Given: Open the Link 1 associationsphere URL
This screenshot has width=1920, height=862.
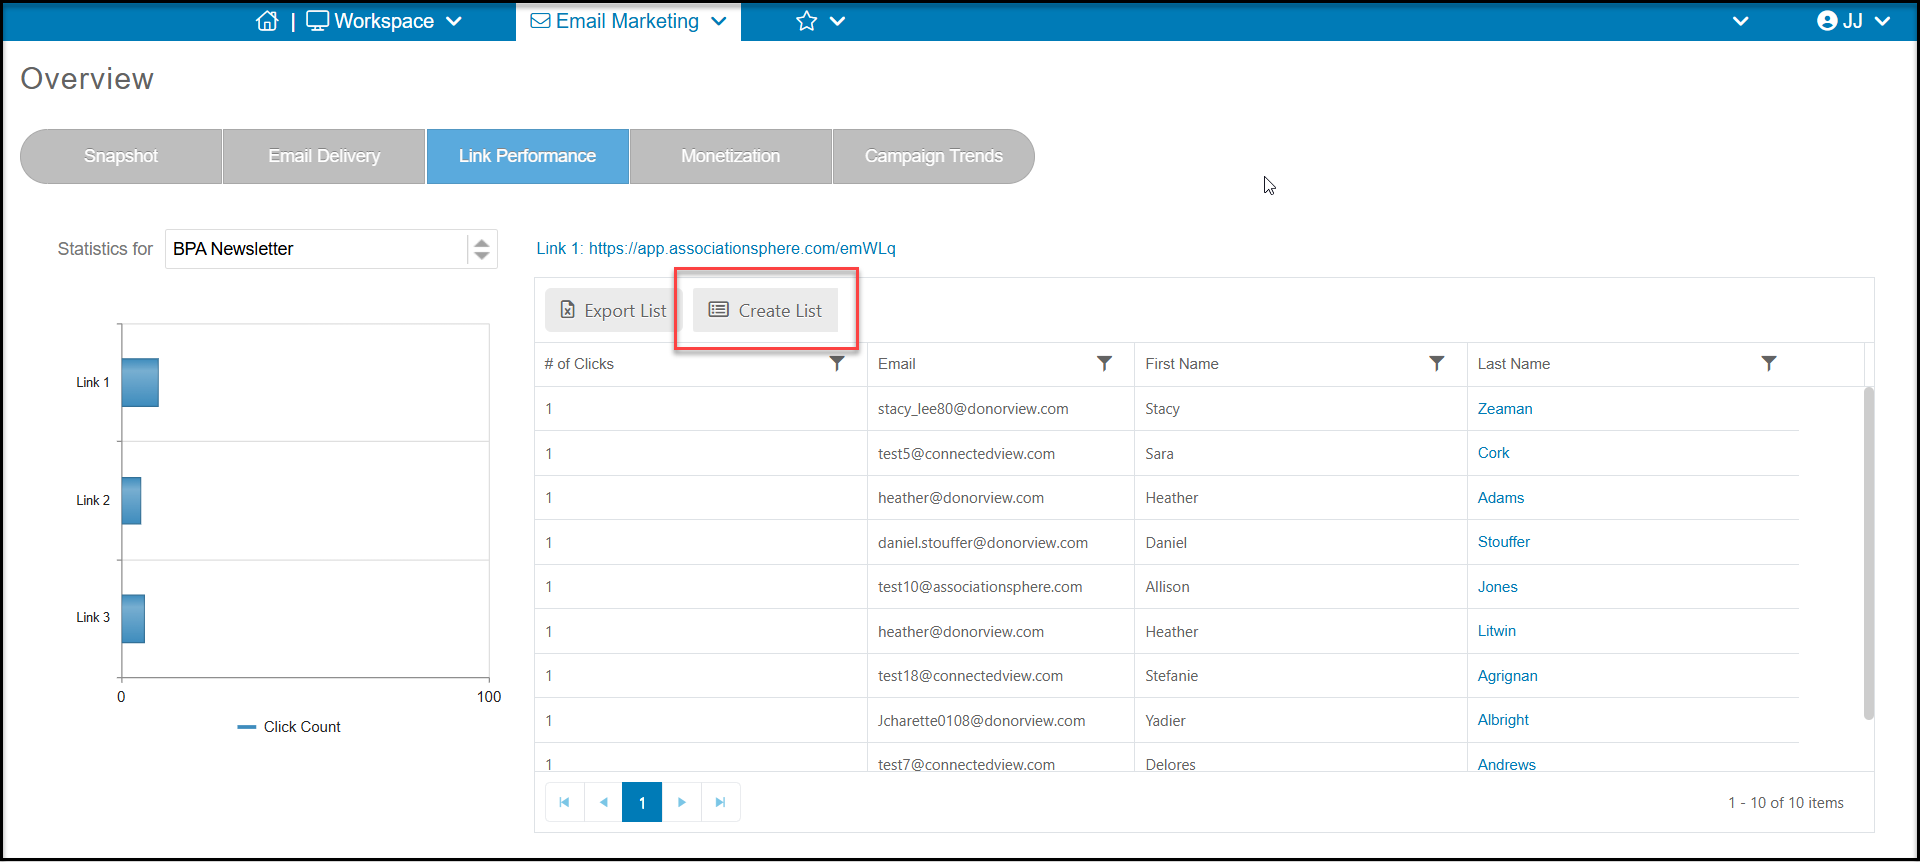Looking at the screenshot, I should pos(742,248).
